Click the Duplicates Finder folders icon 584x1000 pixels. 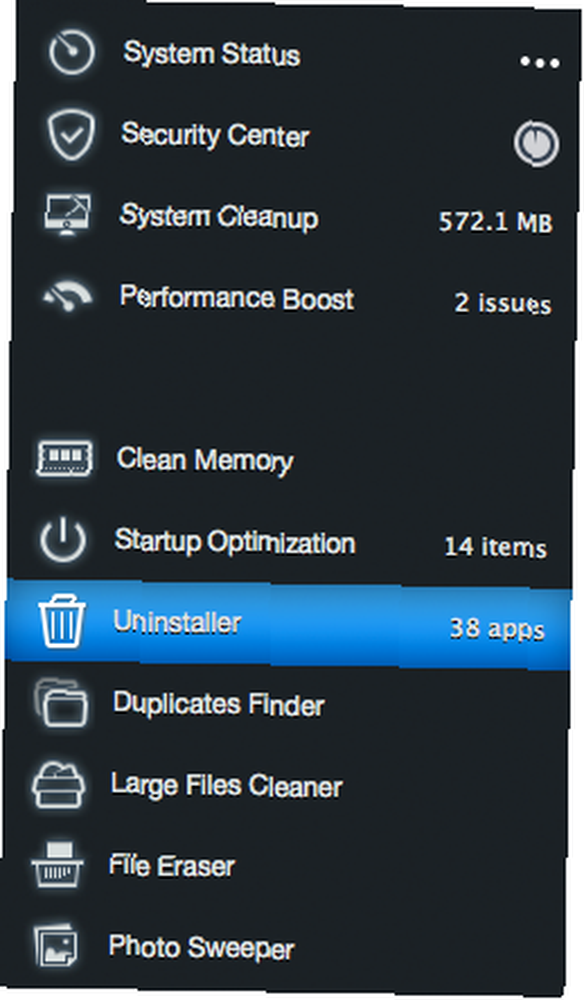[61, 703]
